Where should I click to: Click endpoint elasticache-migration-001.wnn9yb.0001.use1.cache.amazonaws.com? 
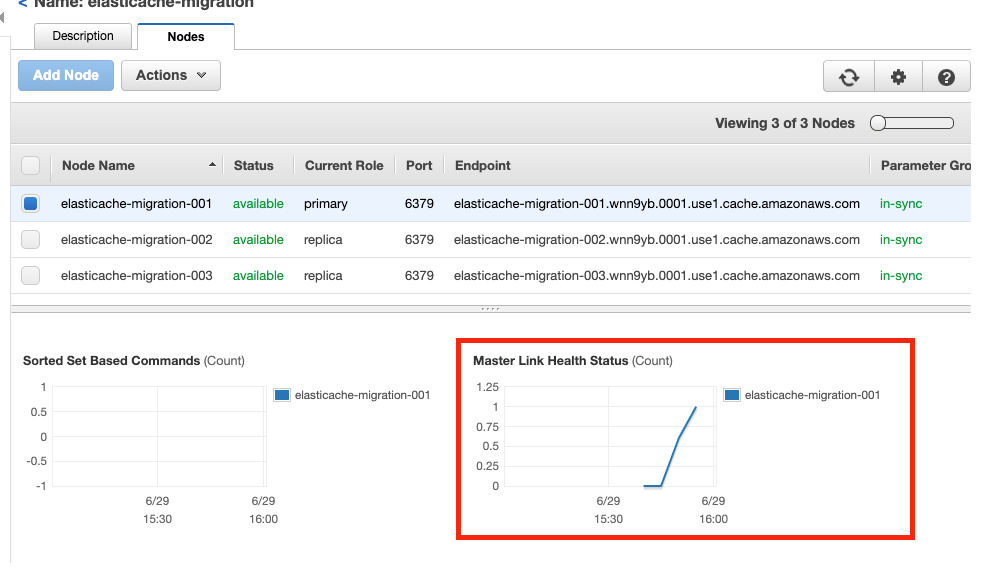point(656,204)
